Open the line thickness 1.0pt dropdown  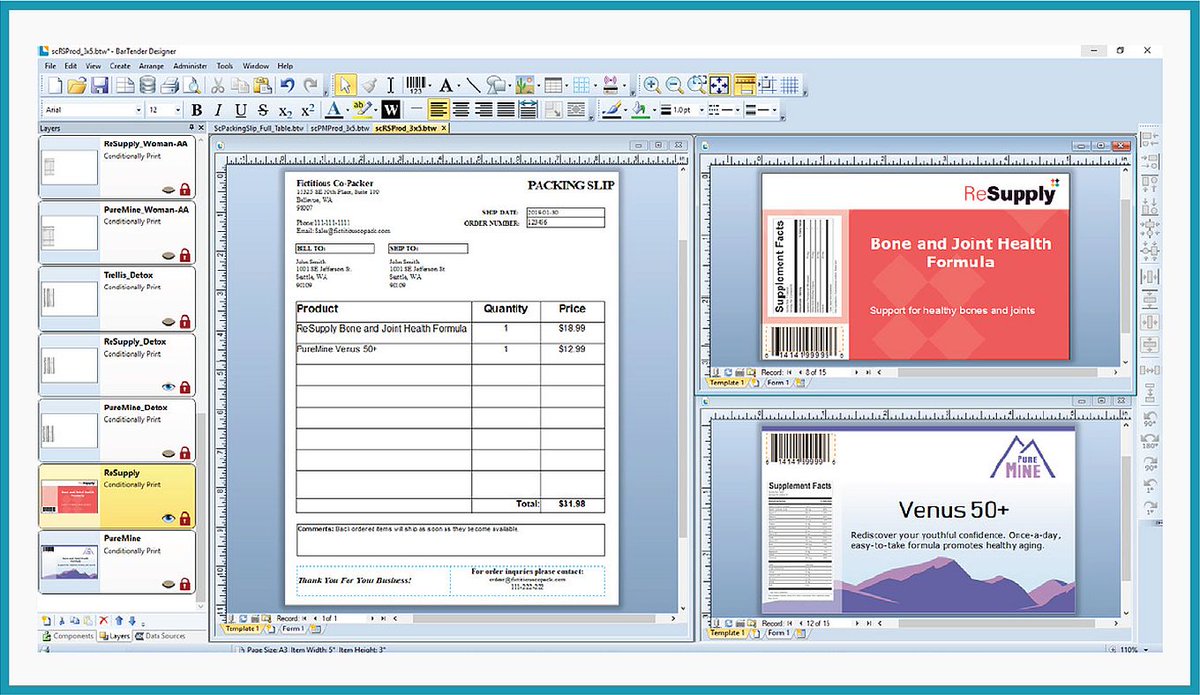point(701,110)
